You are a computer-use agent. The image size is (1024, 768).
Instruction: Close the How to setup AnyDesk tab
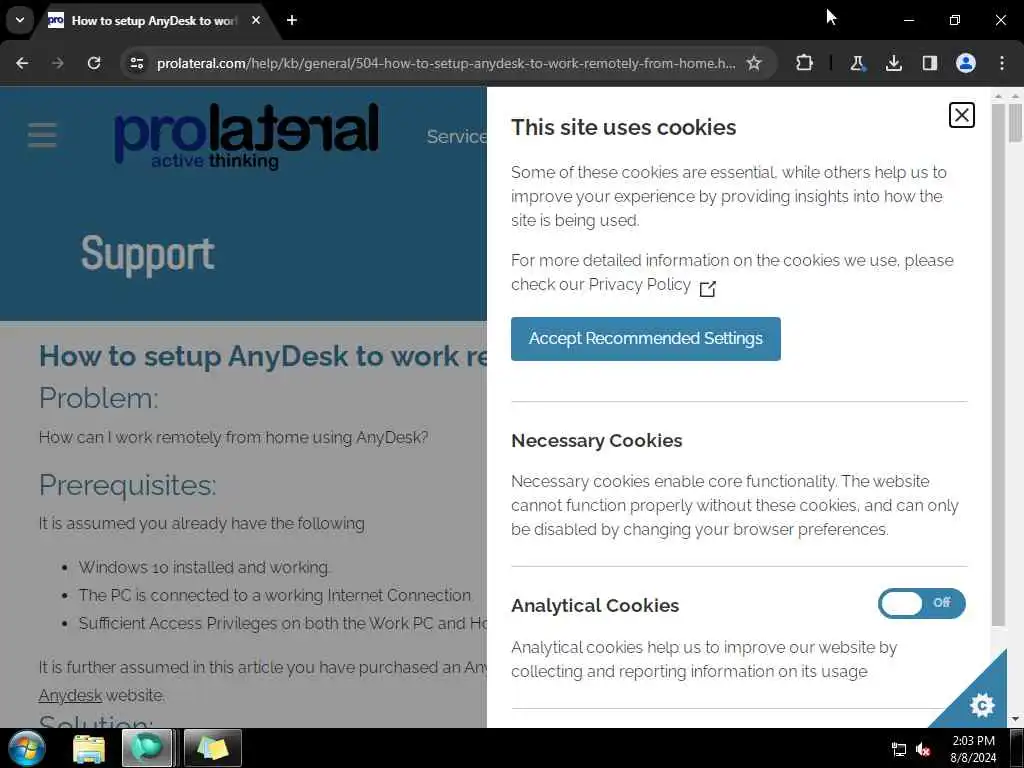pos(256,20)
